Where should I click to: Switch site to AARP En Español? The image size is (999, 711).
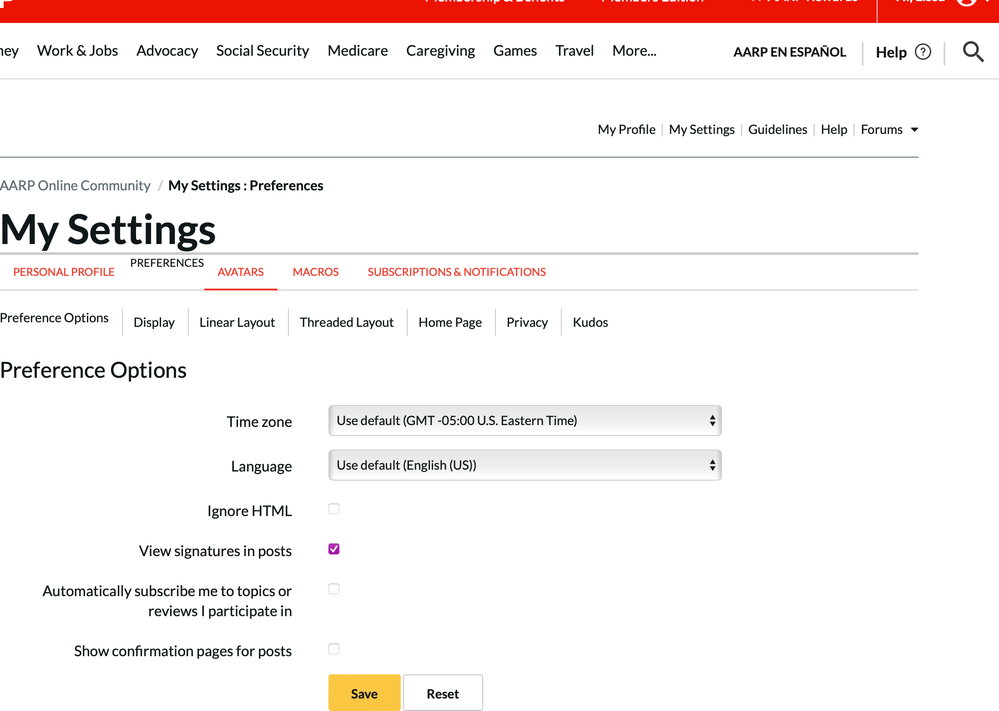pyautogui.click(x=789, y=52)
